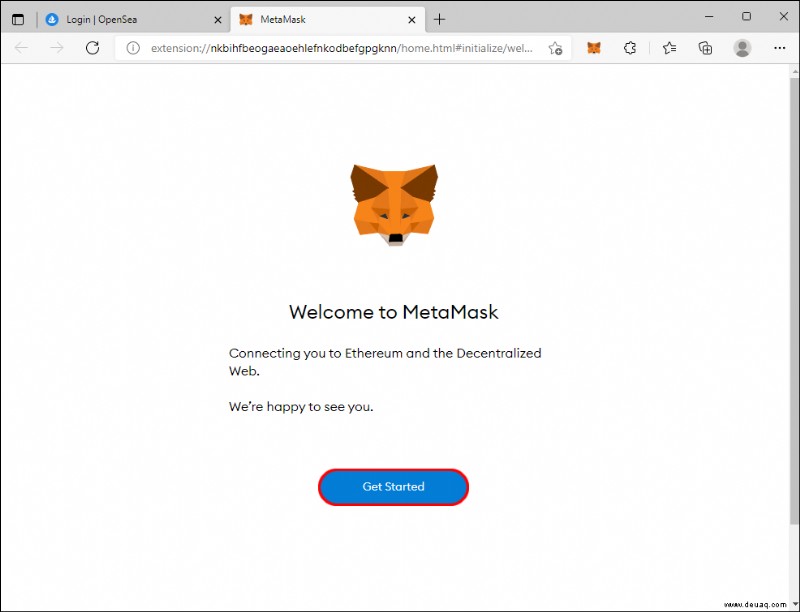
Task: Toggle the vertical tabs panel icon
Action: [18, 19]
